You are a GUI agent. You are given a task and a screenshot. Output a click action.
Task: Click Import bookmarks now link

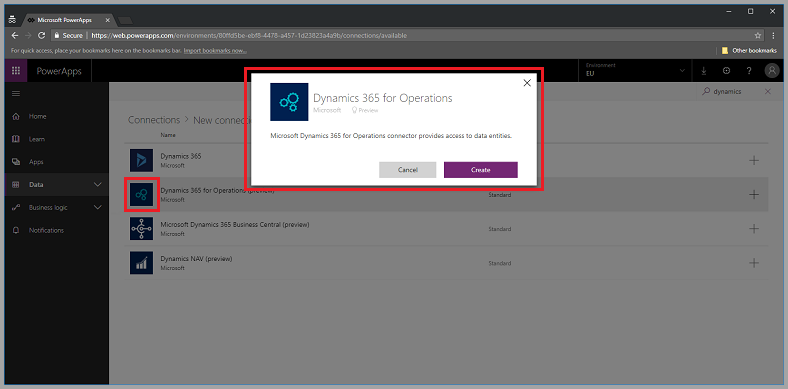215,51
